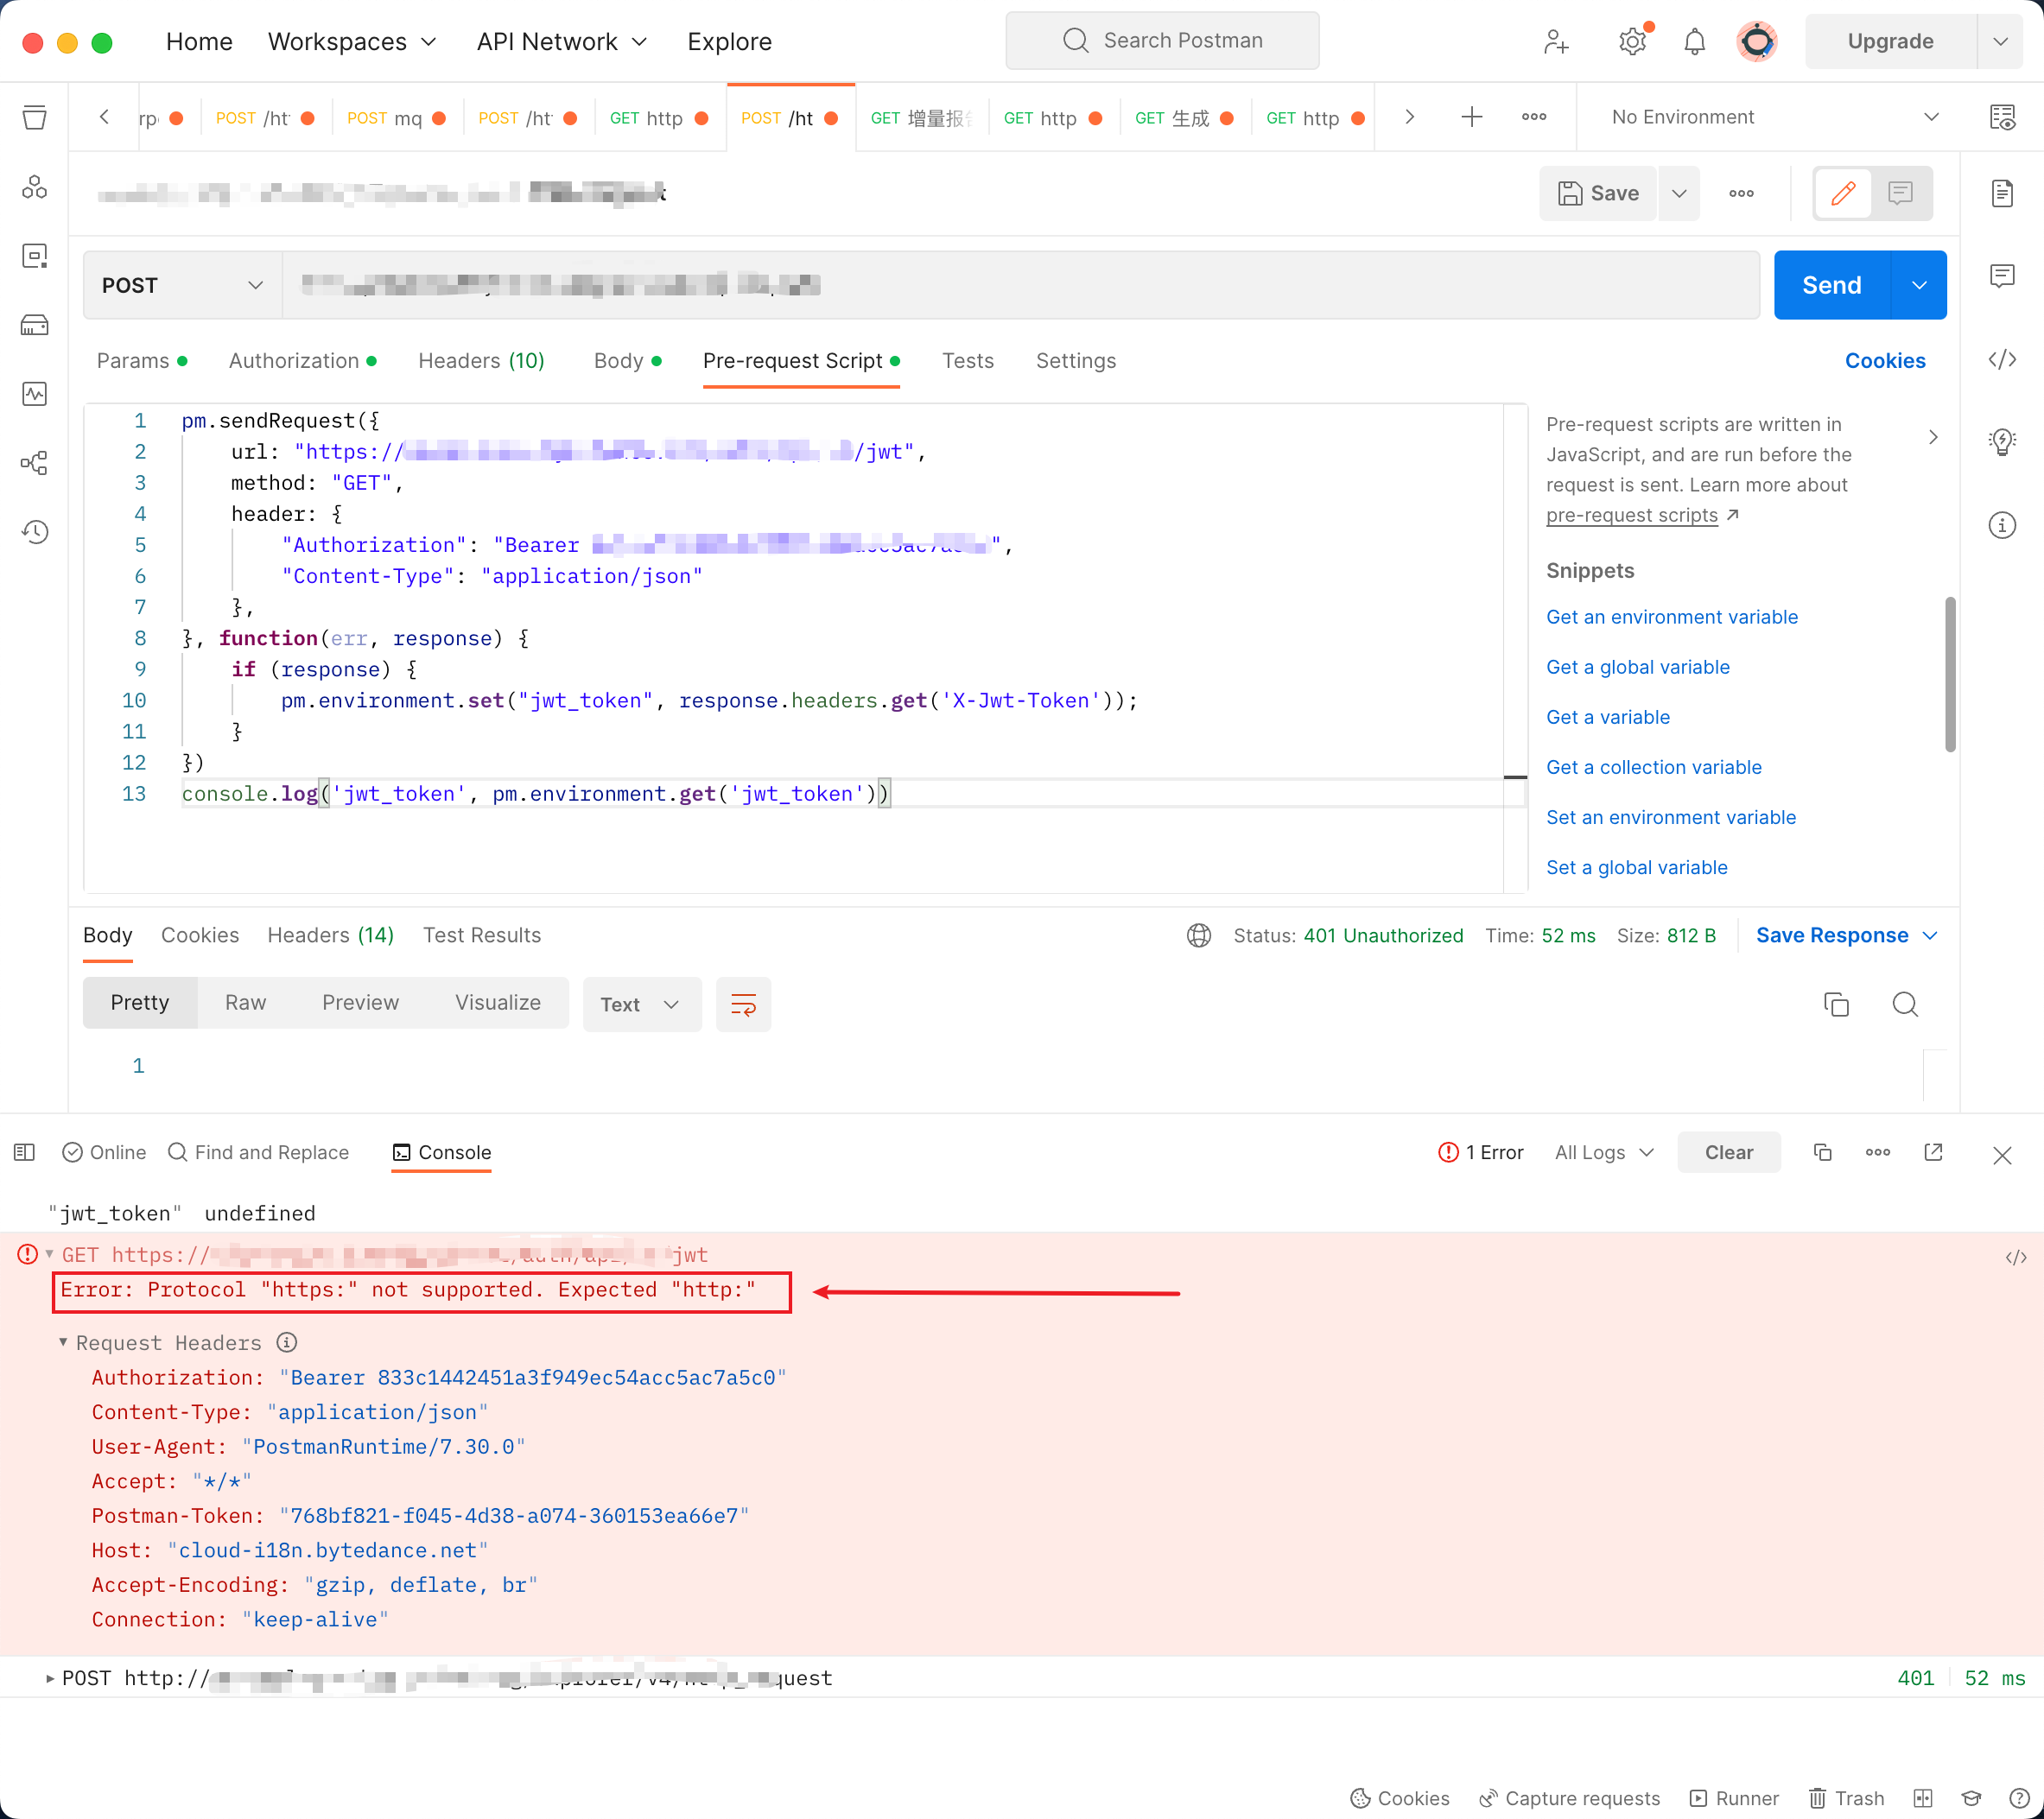The height and width of the screenshot is (1819, 2044).
Task: Expand the Request Headers section
Action: (63, 1341)
